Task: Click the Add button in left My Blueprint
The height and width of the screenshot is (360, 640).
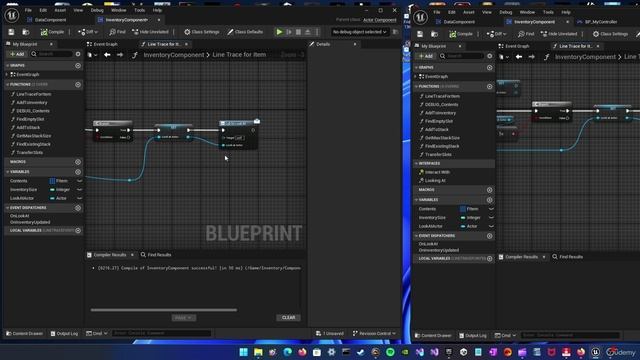Action: [17, 54]
